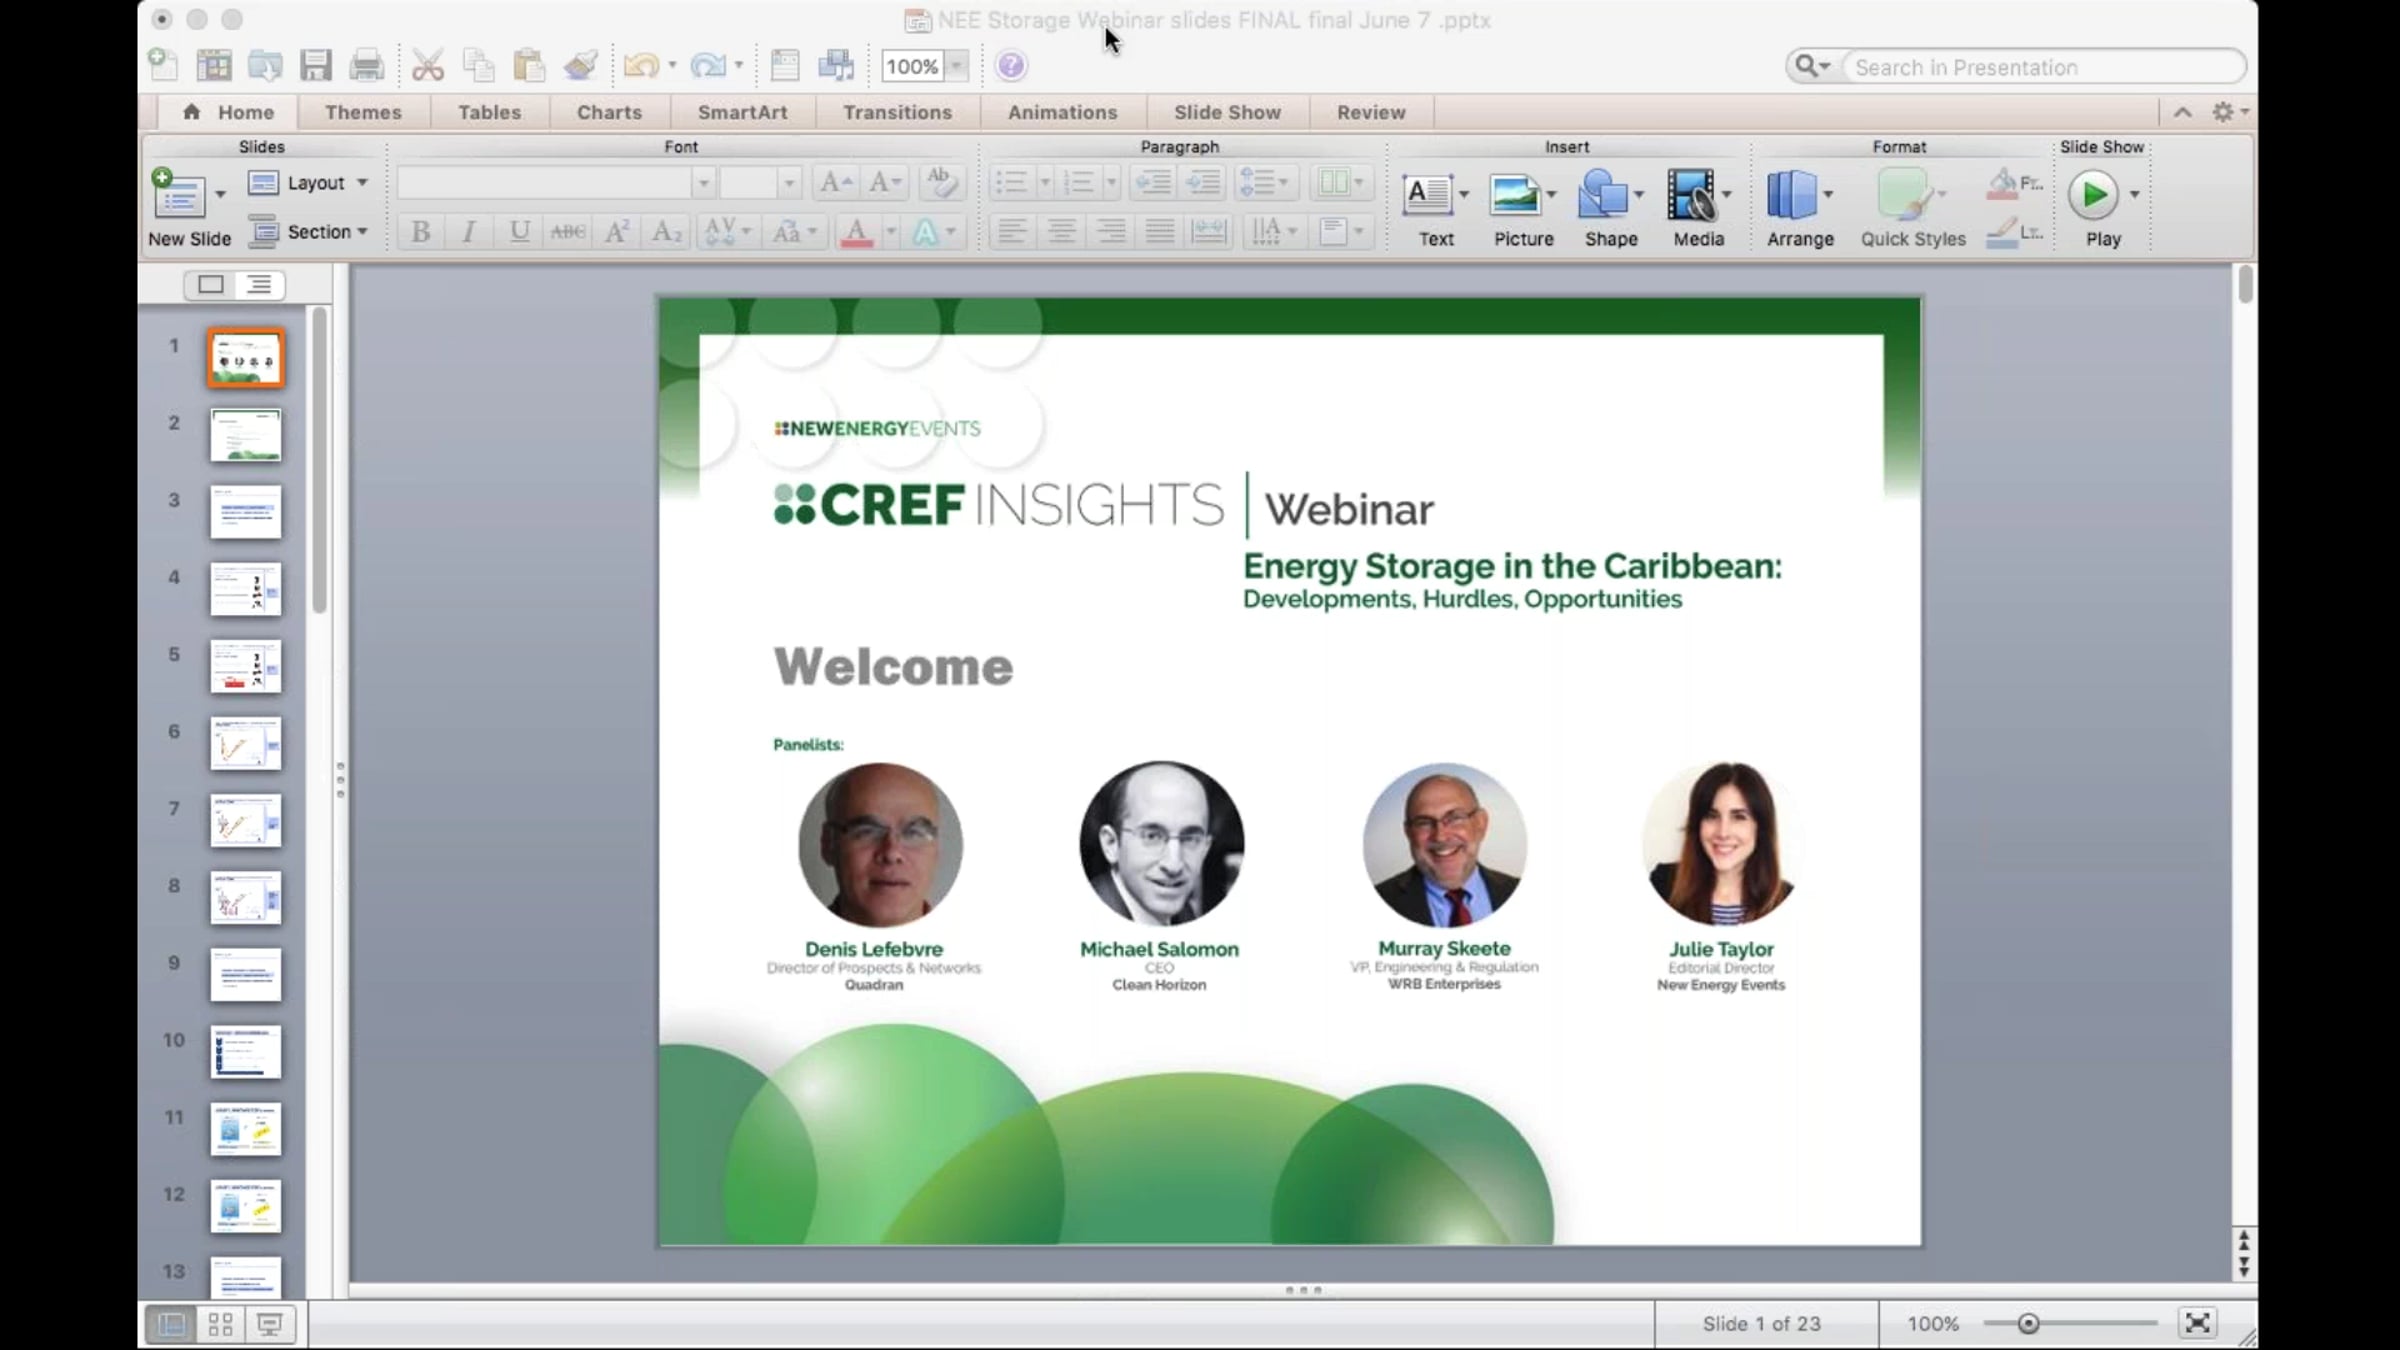Screen dimensions: 2400x1350
Task: Click the Print icon in toolbar
Action: click(x=366, y=66)
